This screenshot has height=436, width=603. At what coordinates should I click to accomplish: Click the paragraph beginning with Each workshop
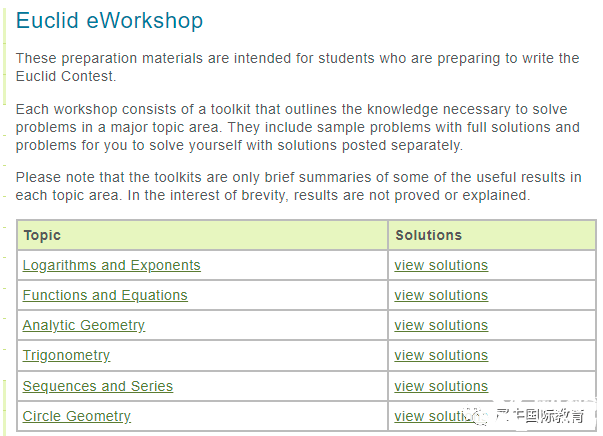pos(297,127)
